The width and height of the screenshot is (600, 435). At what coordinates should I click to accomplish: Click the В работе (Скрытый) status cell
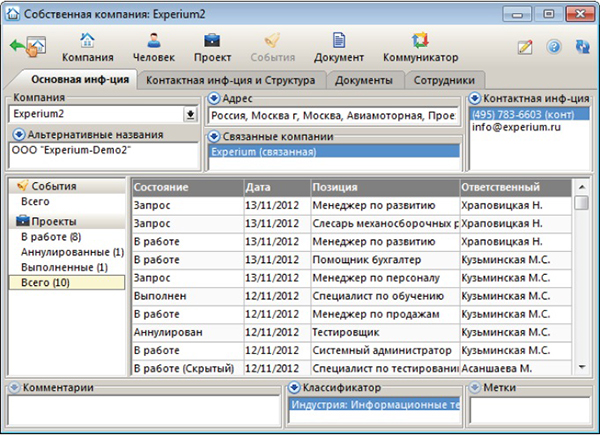(188, 368)
